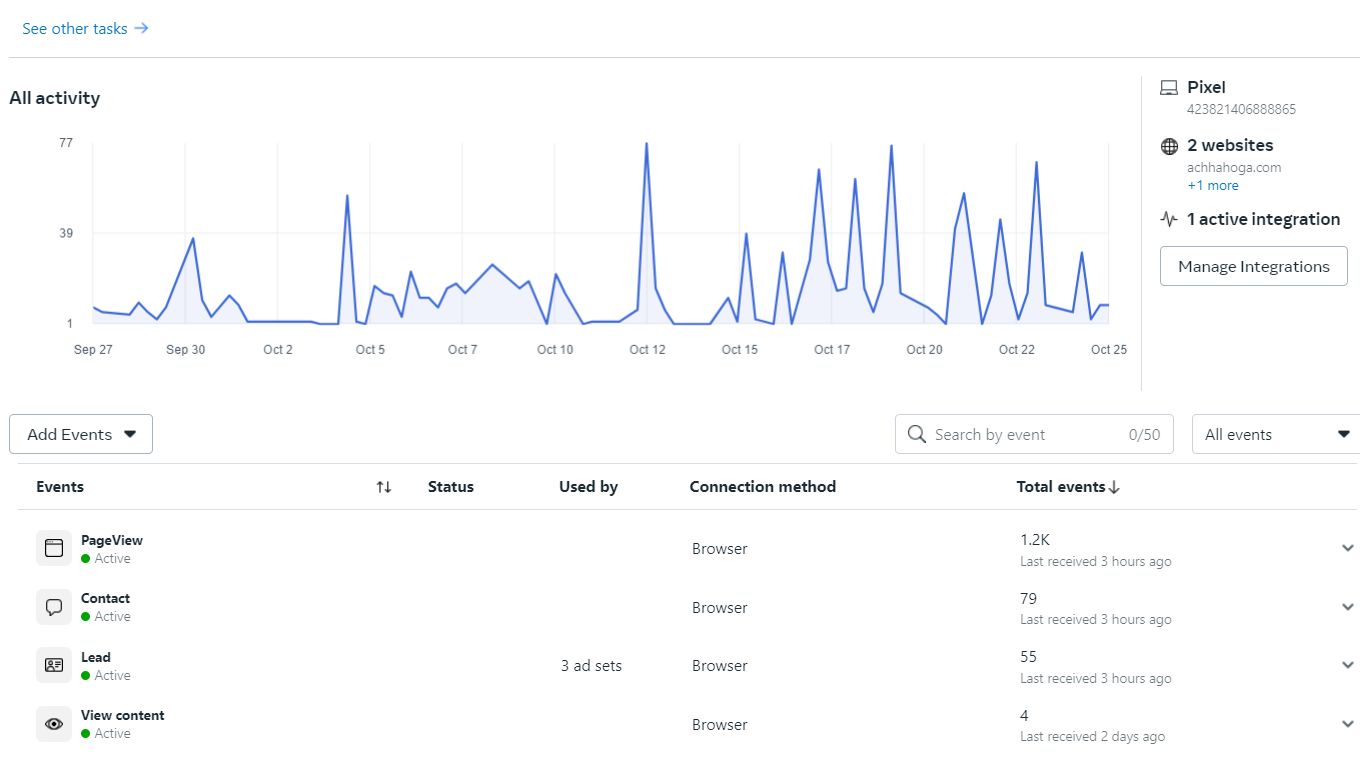Screen dimensions: 1360x762
Task: Click the Lead event ID card icon
Action: 54,665
